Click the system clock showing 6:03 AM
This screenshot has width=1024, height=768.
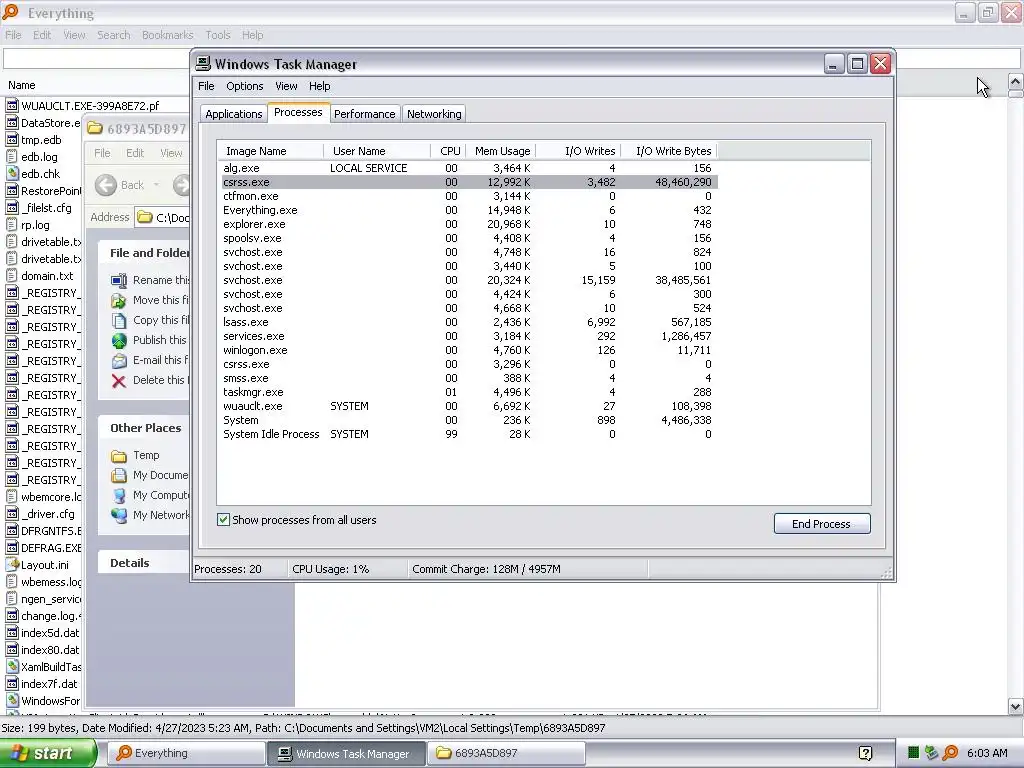pyautogui.click(x=987, y=753)
